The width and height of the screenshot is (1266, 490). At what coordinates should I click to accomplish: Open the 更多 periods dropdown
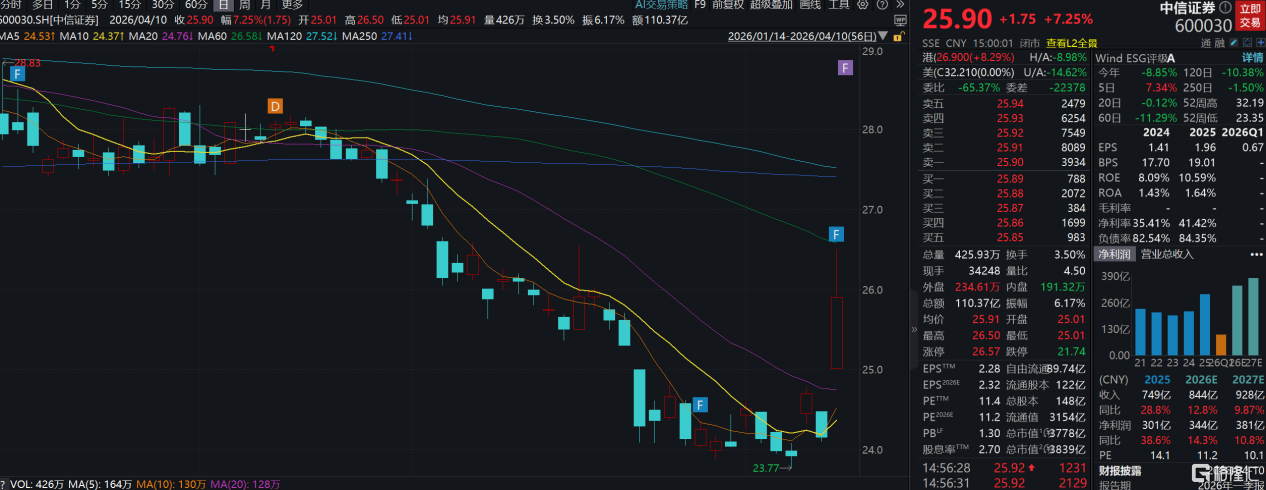(x=292, y=5)
